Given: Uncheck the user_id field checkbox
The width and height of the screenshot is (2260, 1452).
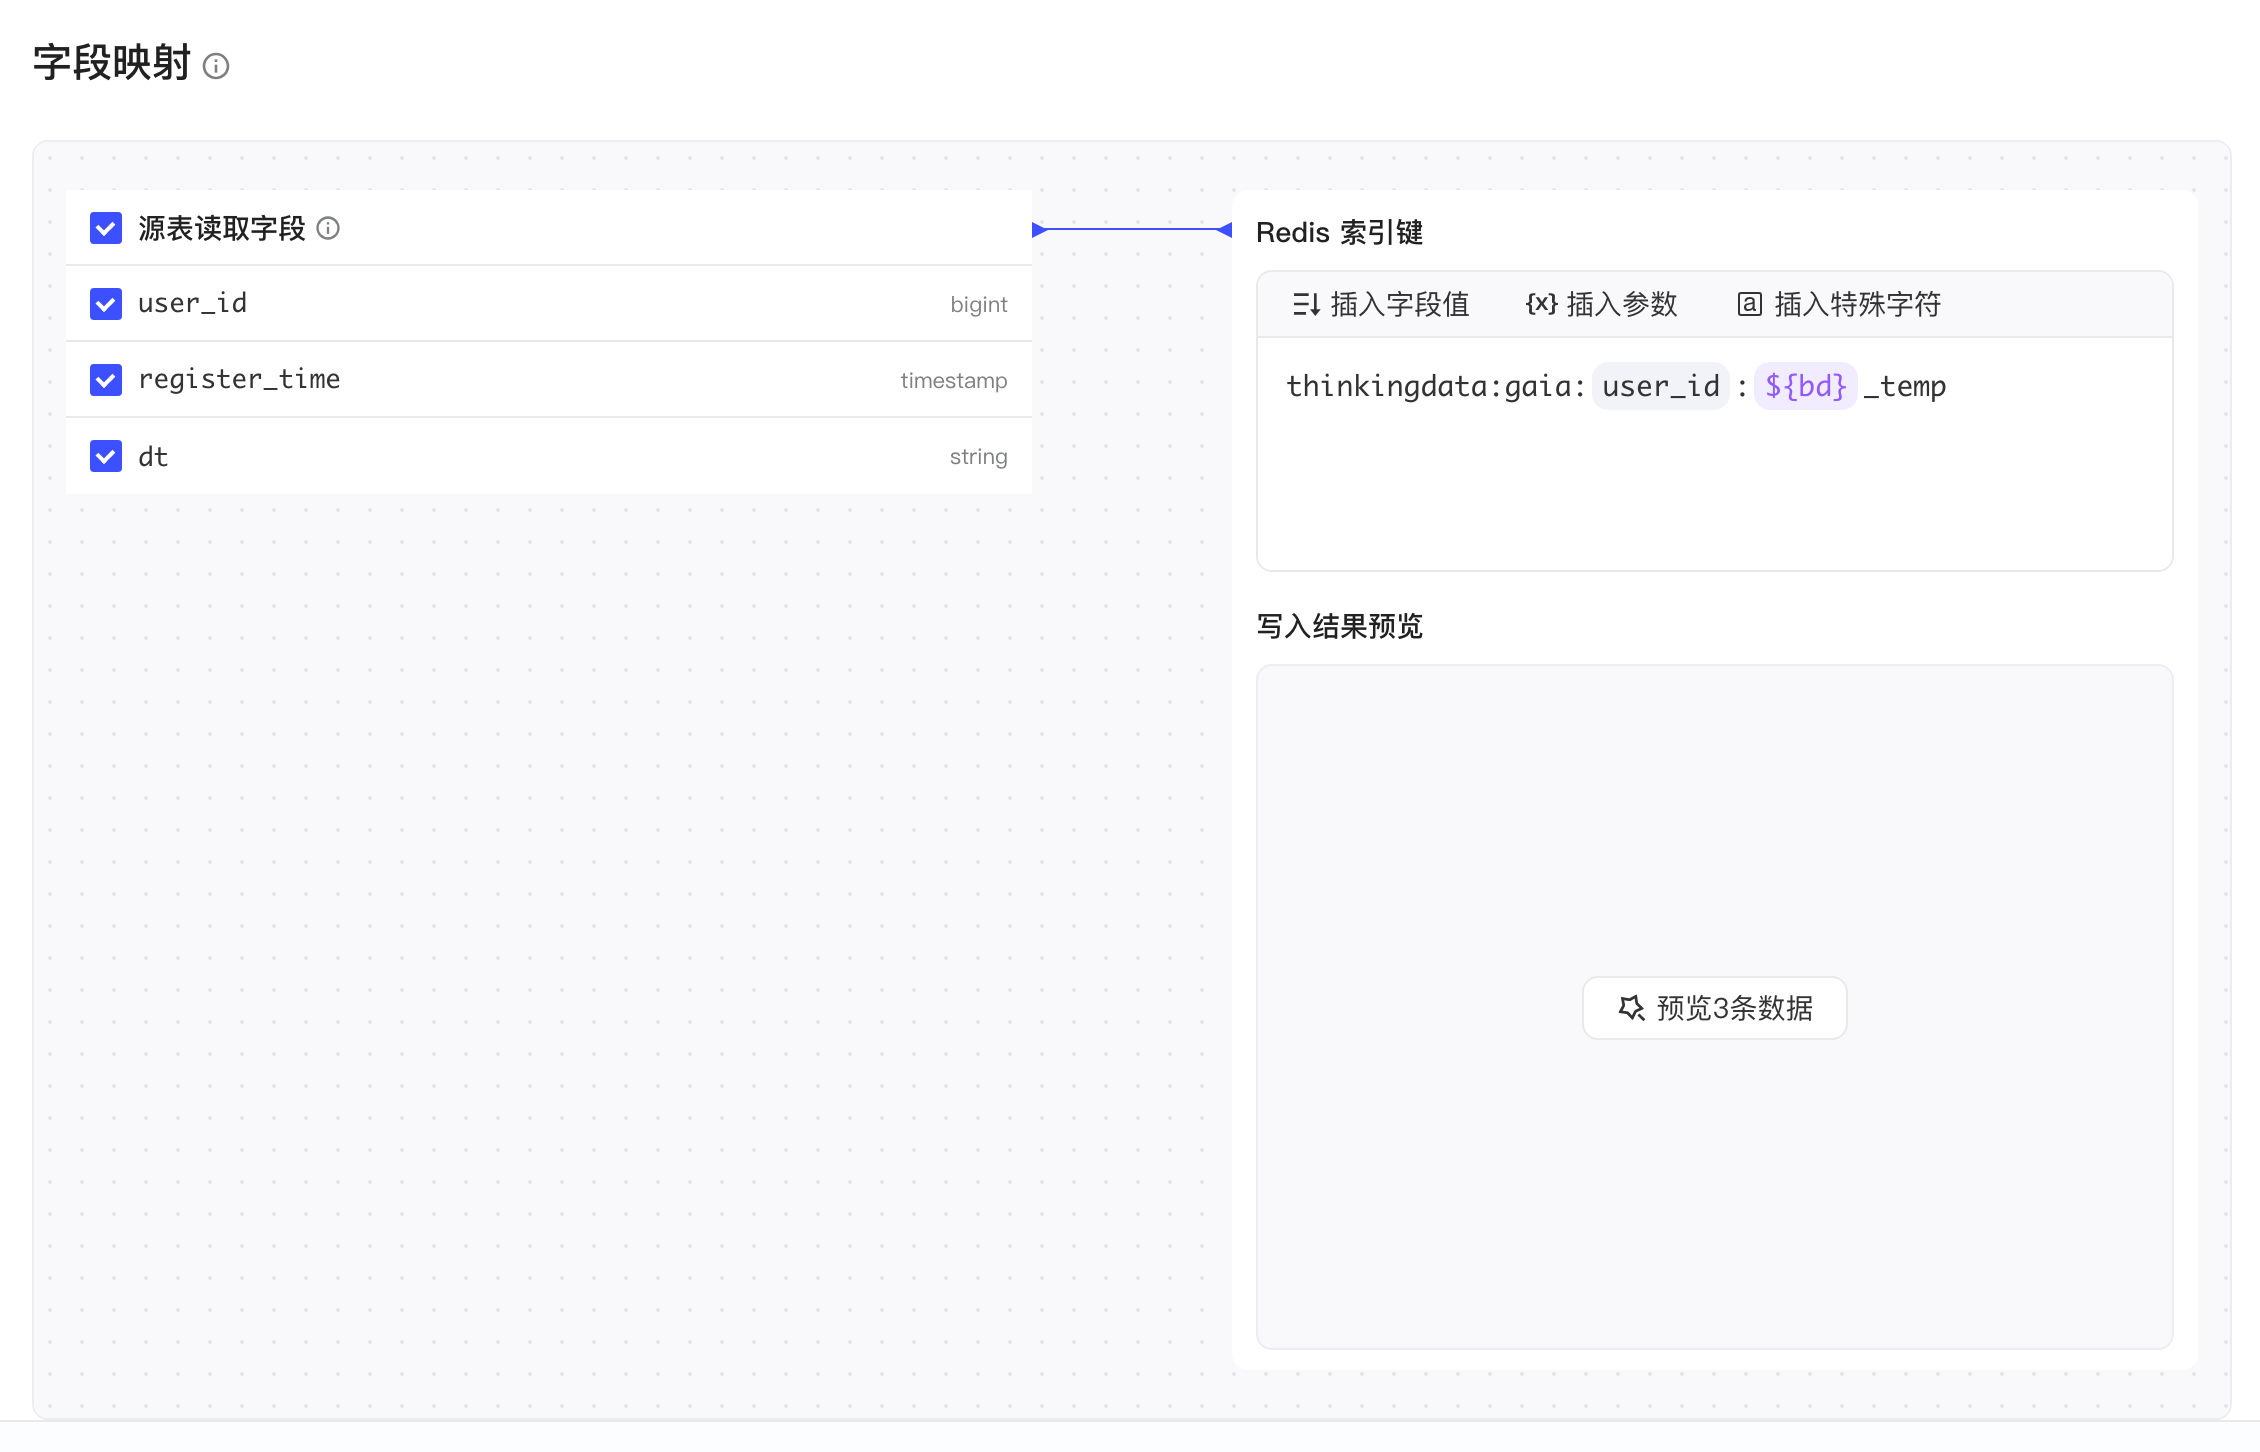Looking at the screenshot, I should point(106,304).
